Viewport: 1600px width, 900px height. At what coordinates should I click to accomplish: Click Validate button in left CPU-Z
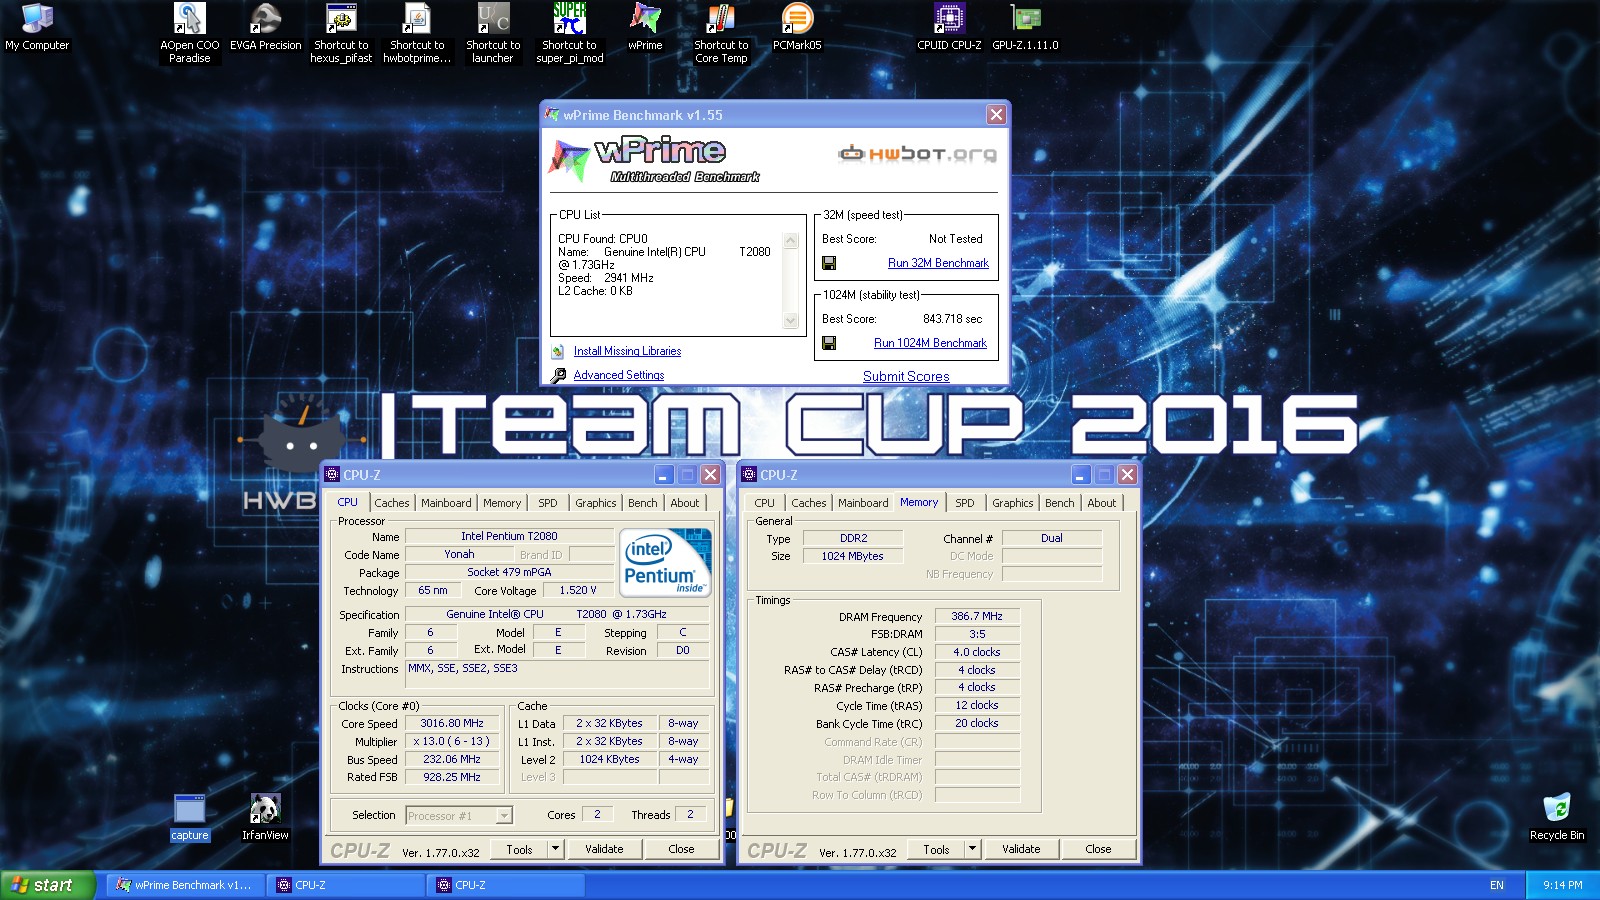click(x=604, y=849)
